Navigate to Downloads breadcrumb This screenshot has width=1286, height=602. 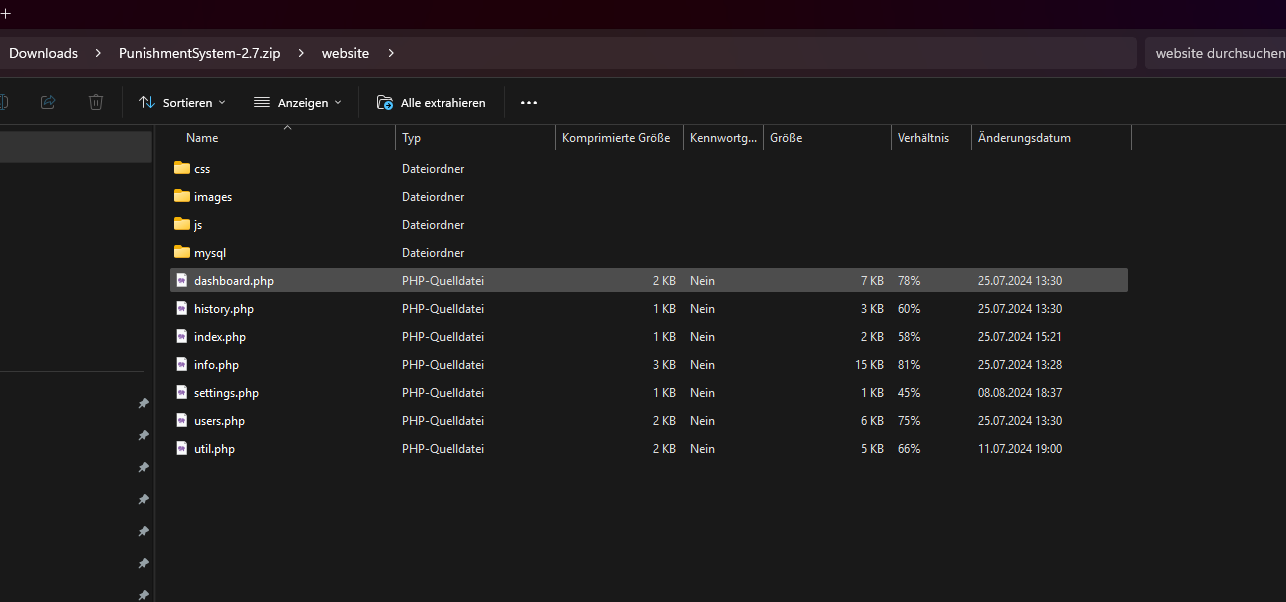tap(43, 53)
